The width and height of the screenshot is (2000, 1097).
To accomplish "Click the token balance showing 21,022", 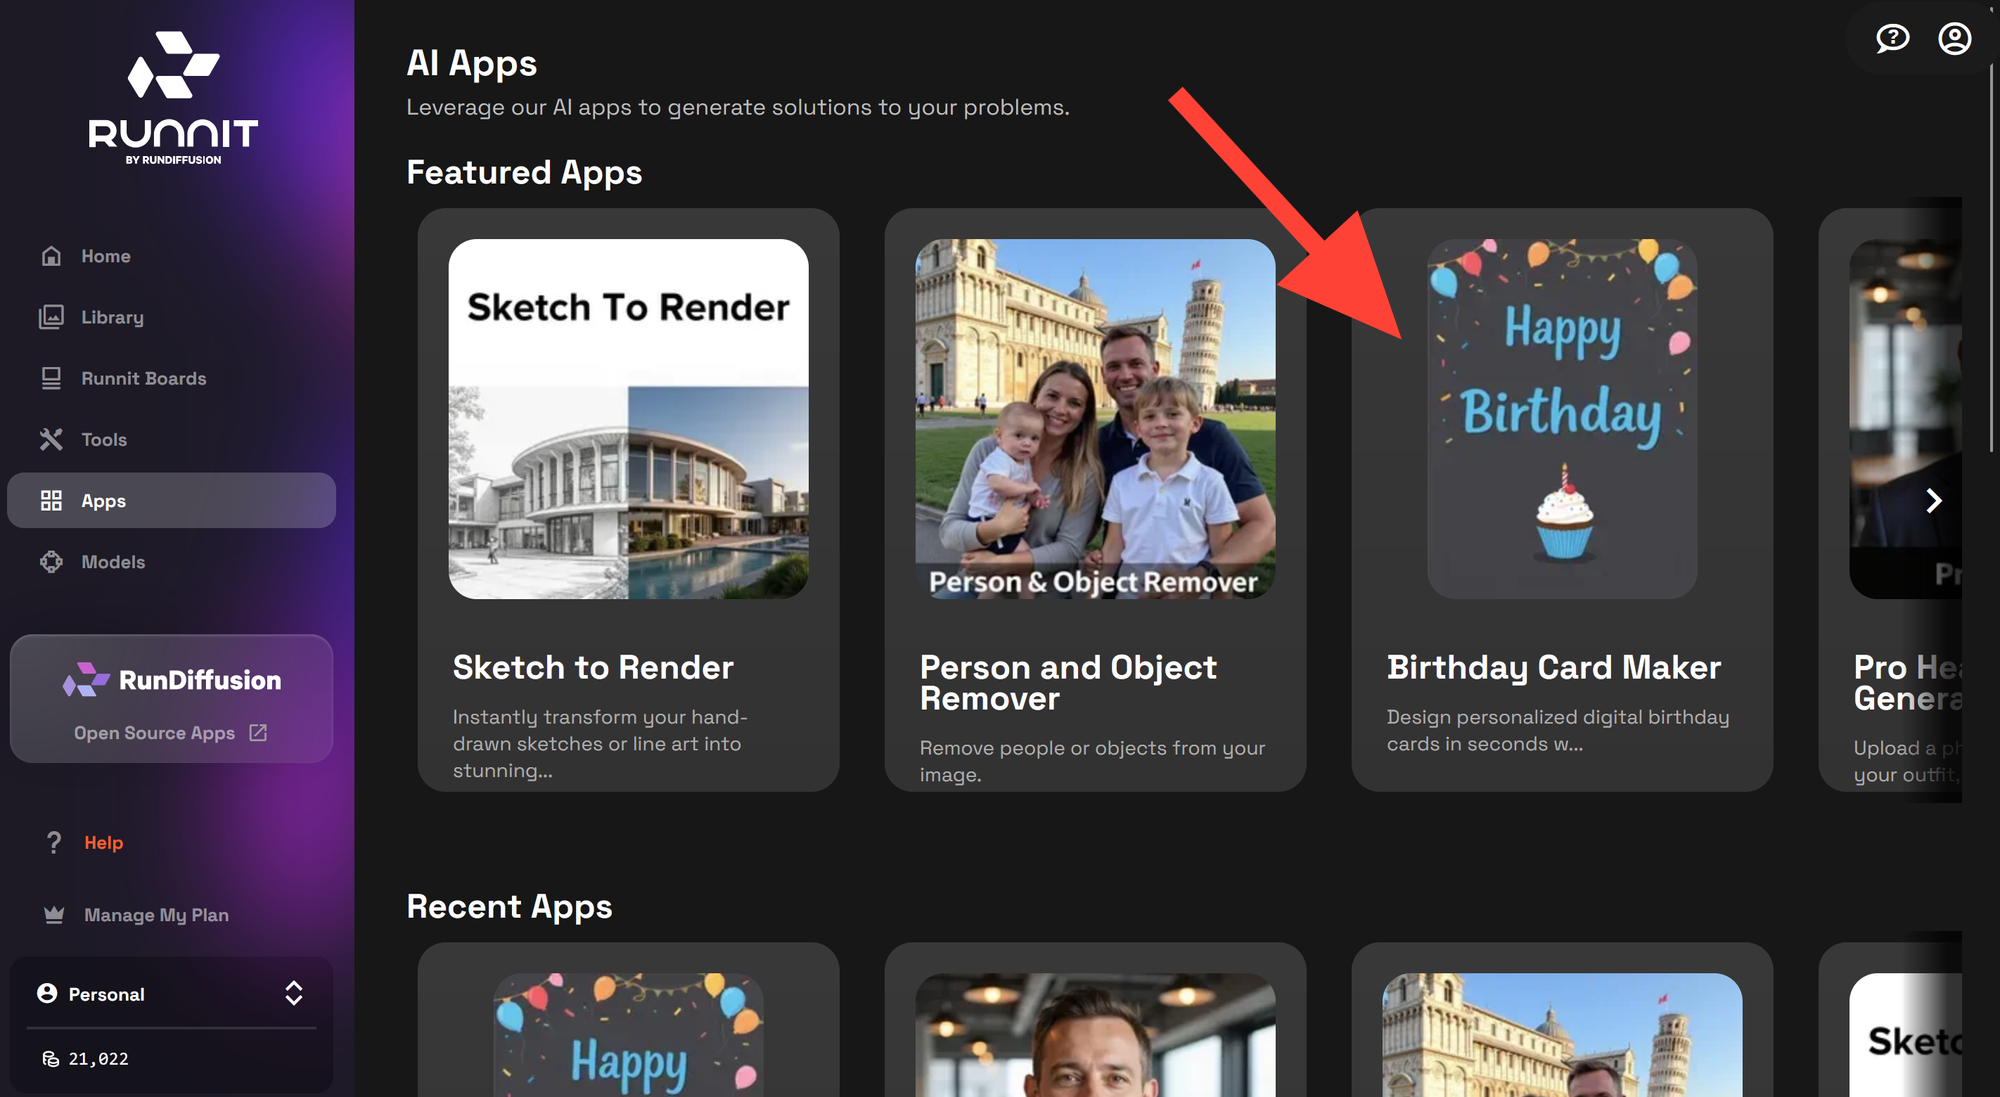I will coord(96,1058).
